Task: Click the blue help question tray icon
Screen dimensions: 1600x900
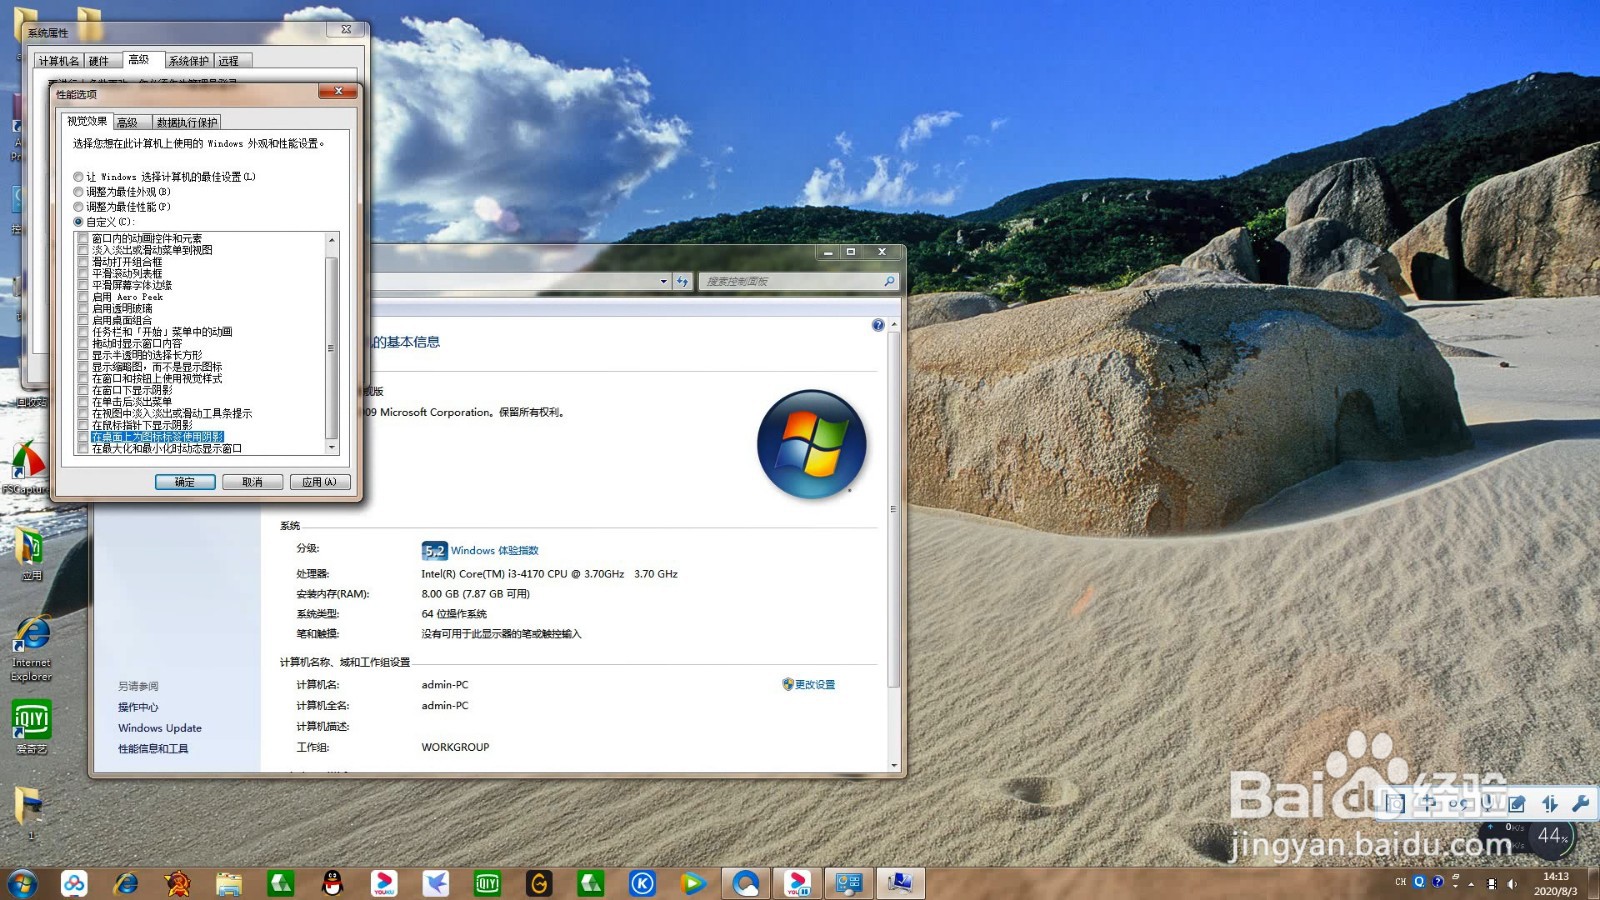Action: [1437, 882]
